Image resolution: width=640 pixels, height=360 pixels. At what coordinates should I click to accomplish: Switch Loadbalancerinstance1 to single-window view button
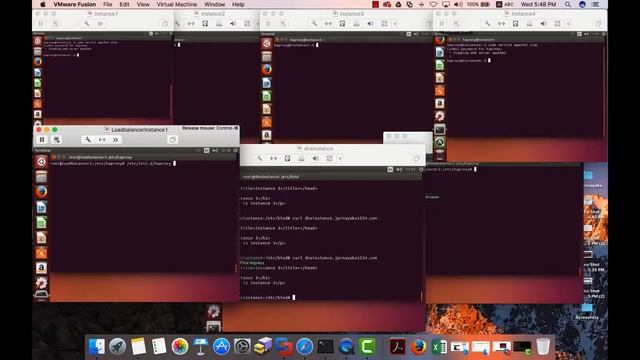click(172, 140)
